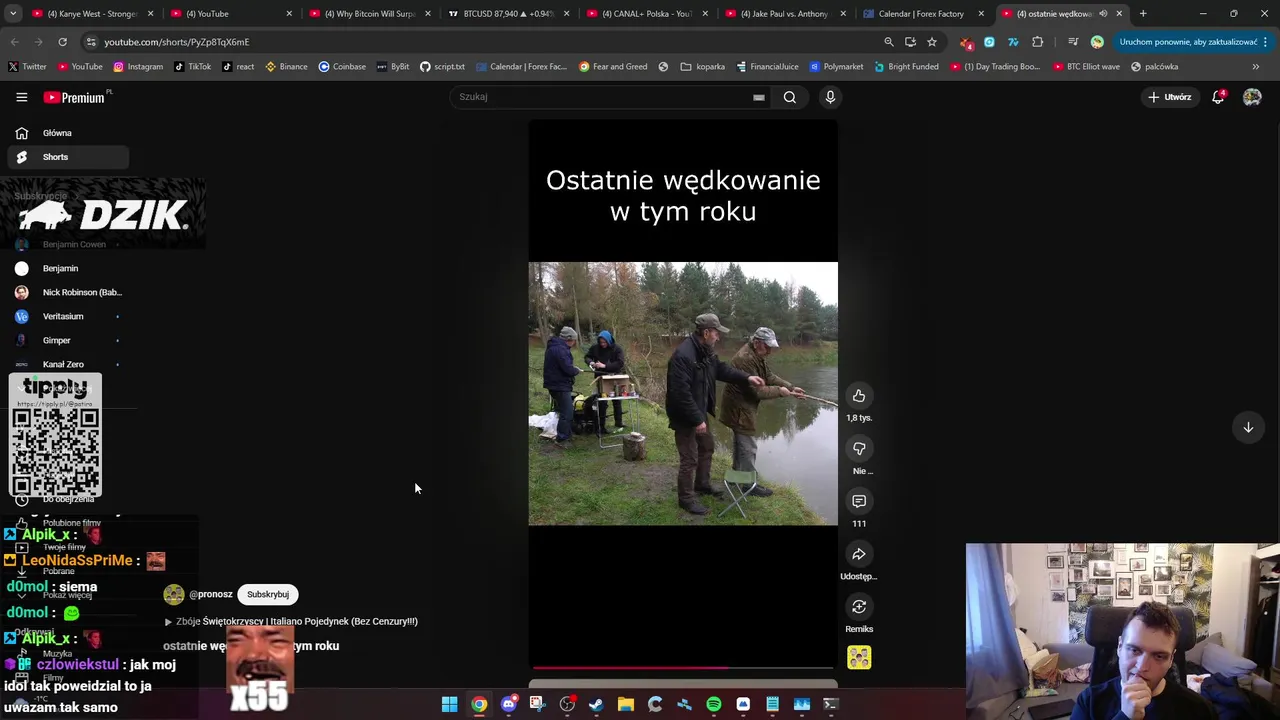Dislike the Short with thumbs down

click(x=859, y=449)
